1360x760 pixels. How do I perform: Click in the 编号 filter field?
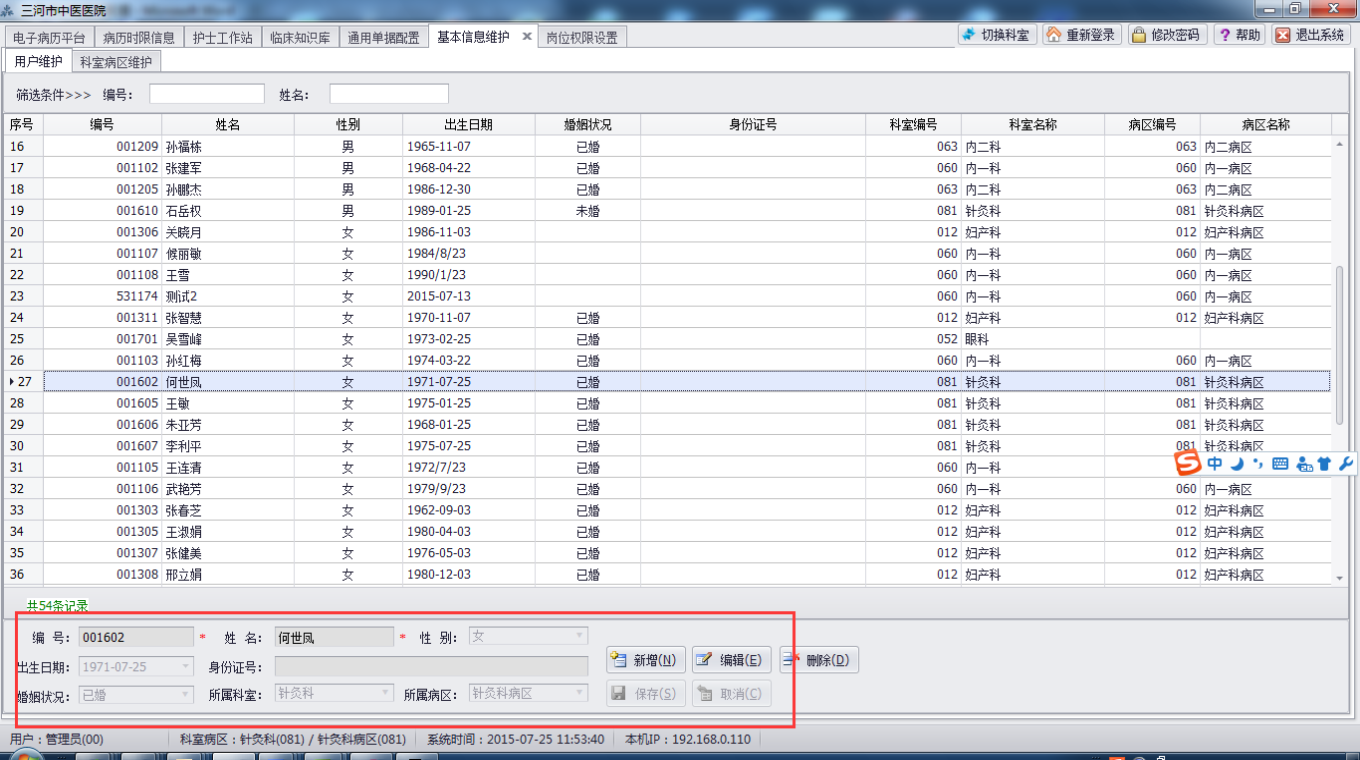207,94
